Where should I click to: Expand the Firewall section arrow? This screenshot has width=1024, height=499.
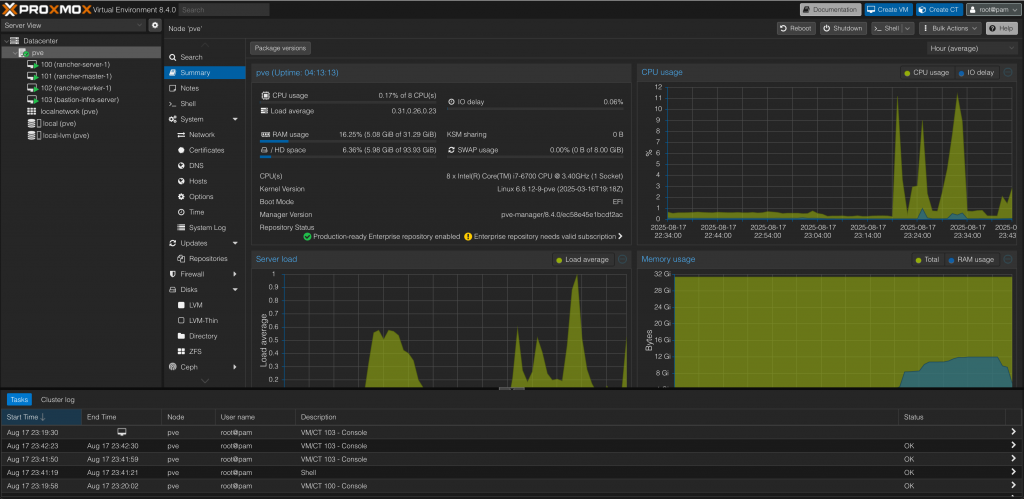[235, 274]
